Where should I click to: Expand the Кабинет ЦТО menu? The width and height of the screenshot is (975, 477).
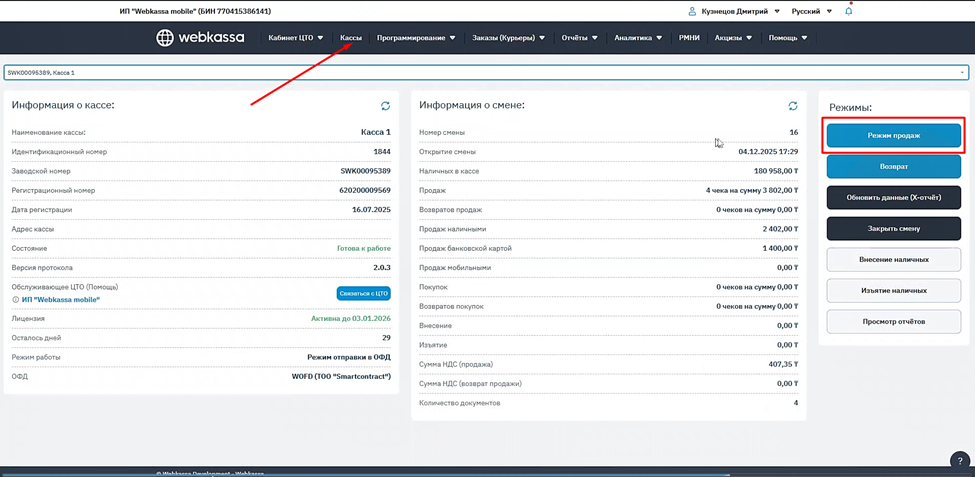[296, 38]
